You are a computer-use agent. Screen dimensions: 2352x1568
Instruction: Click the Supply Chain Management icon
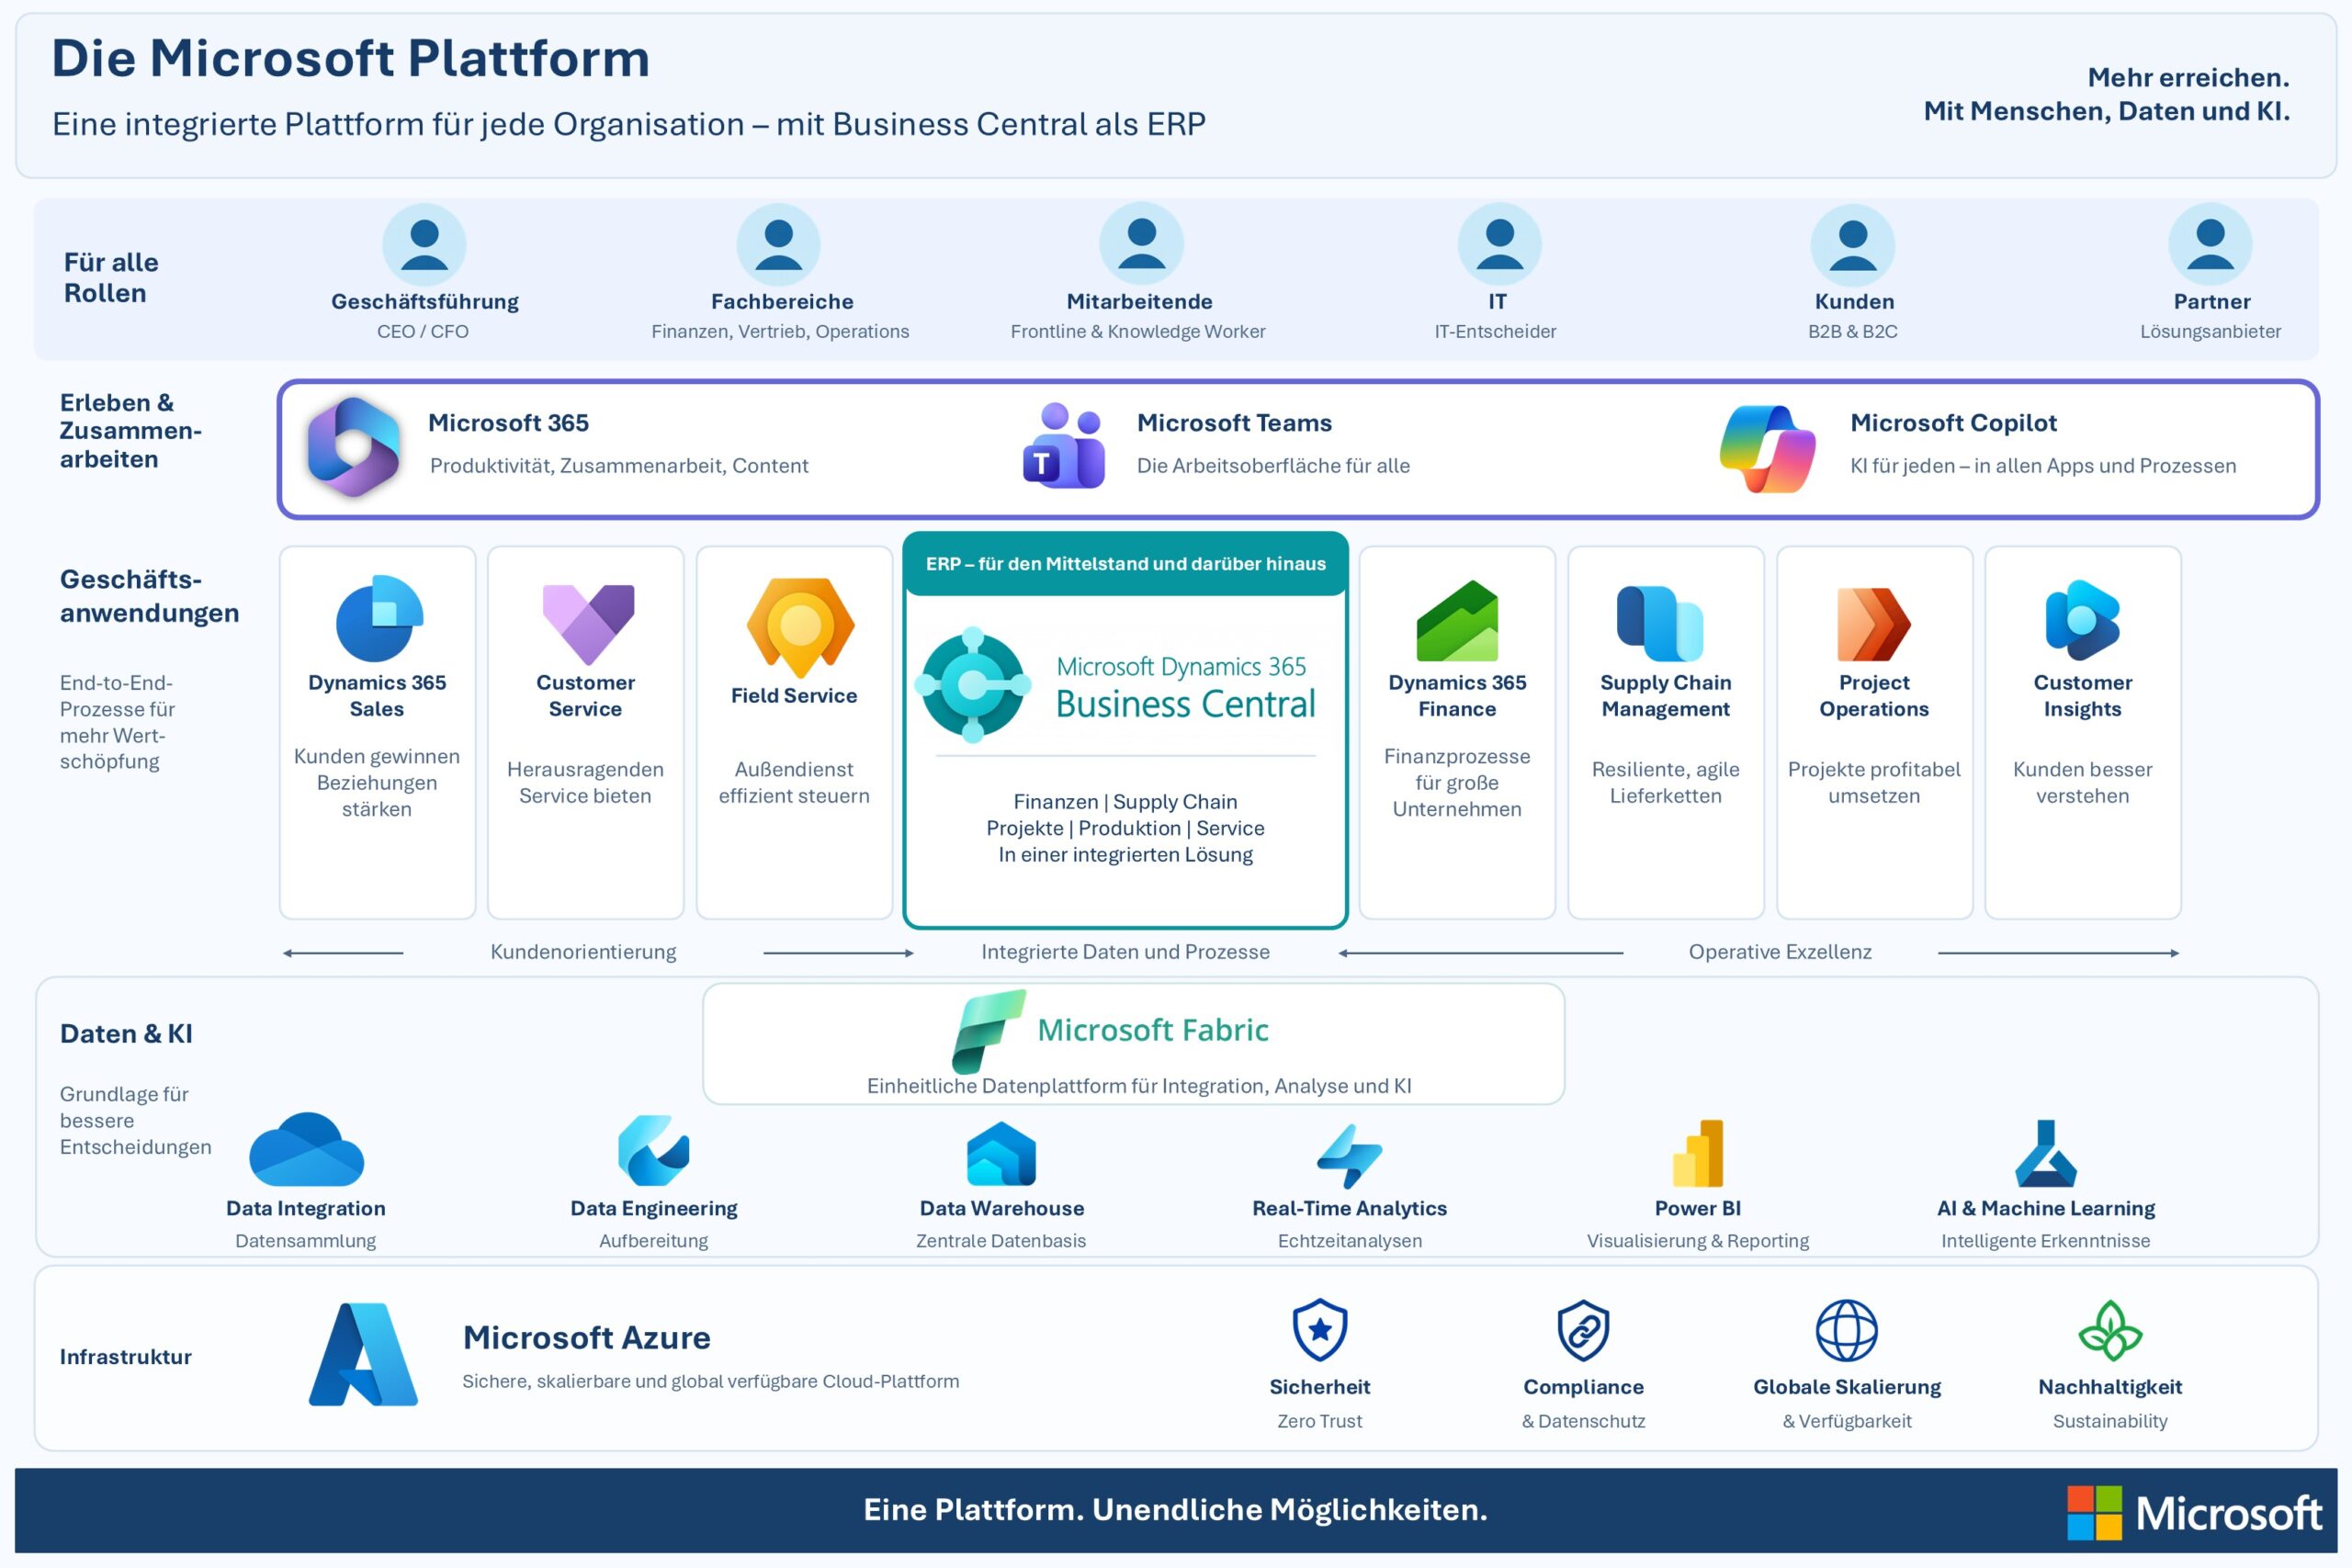point(1660,623)
